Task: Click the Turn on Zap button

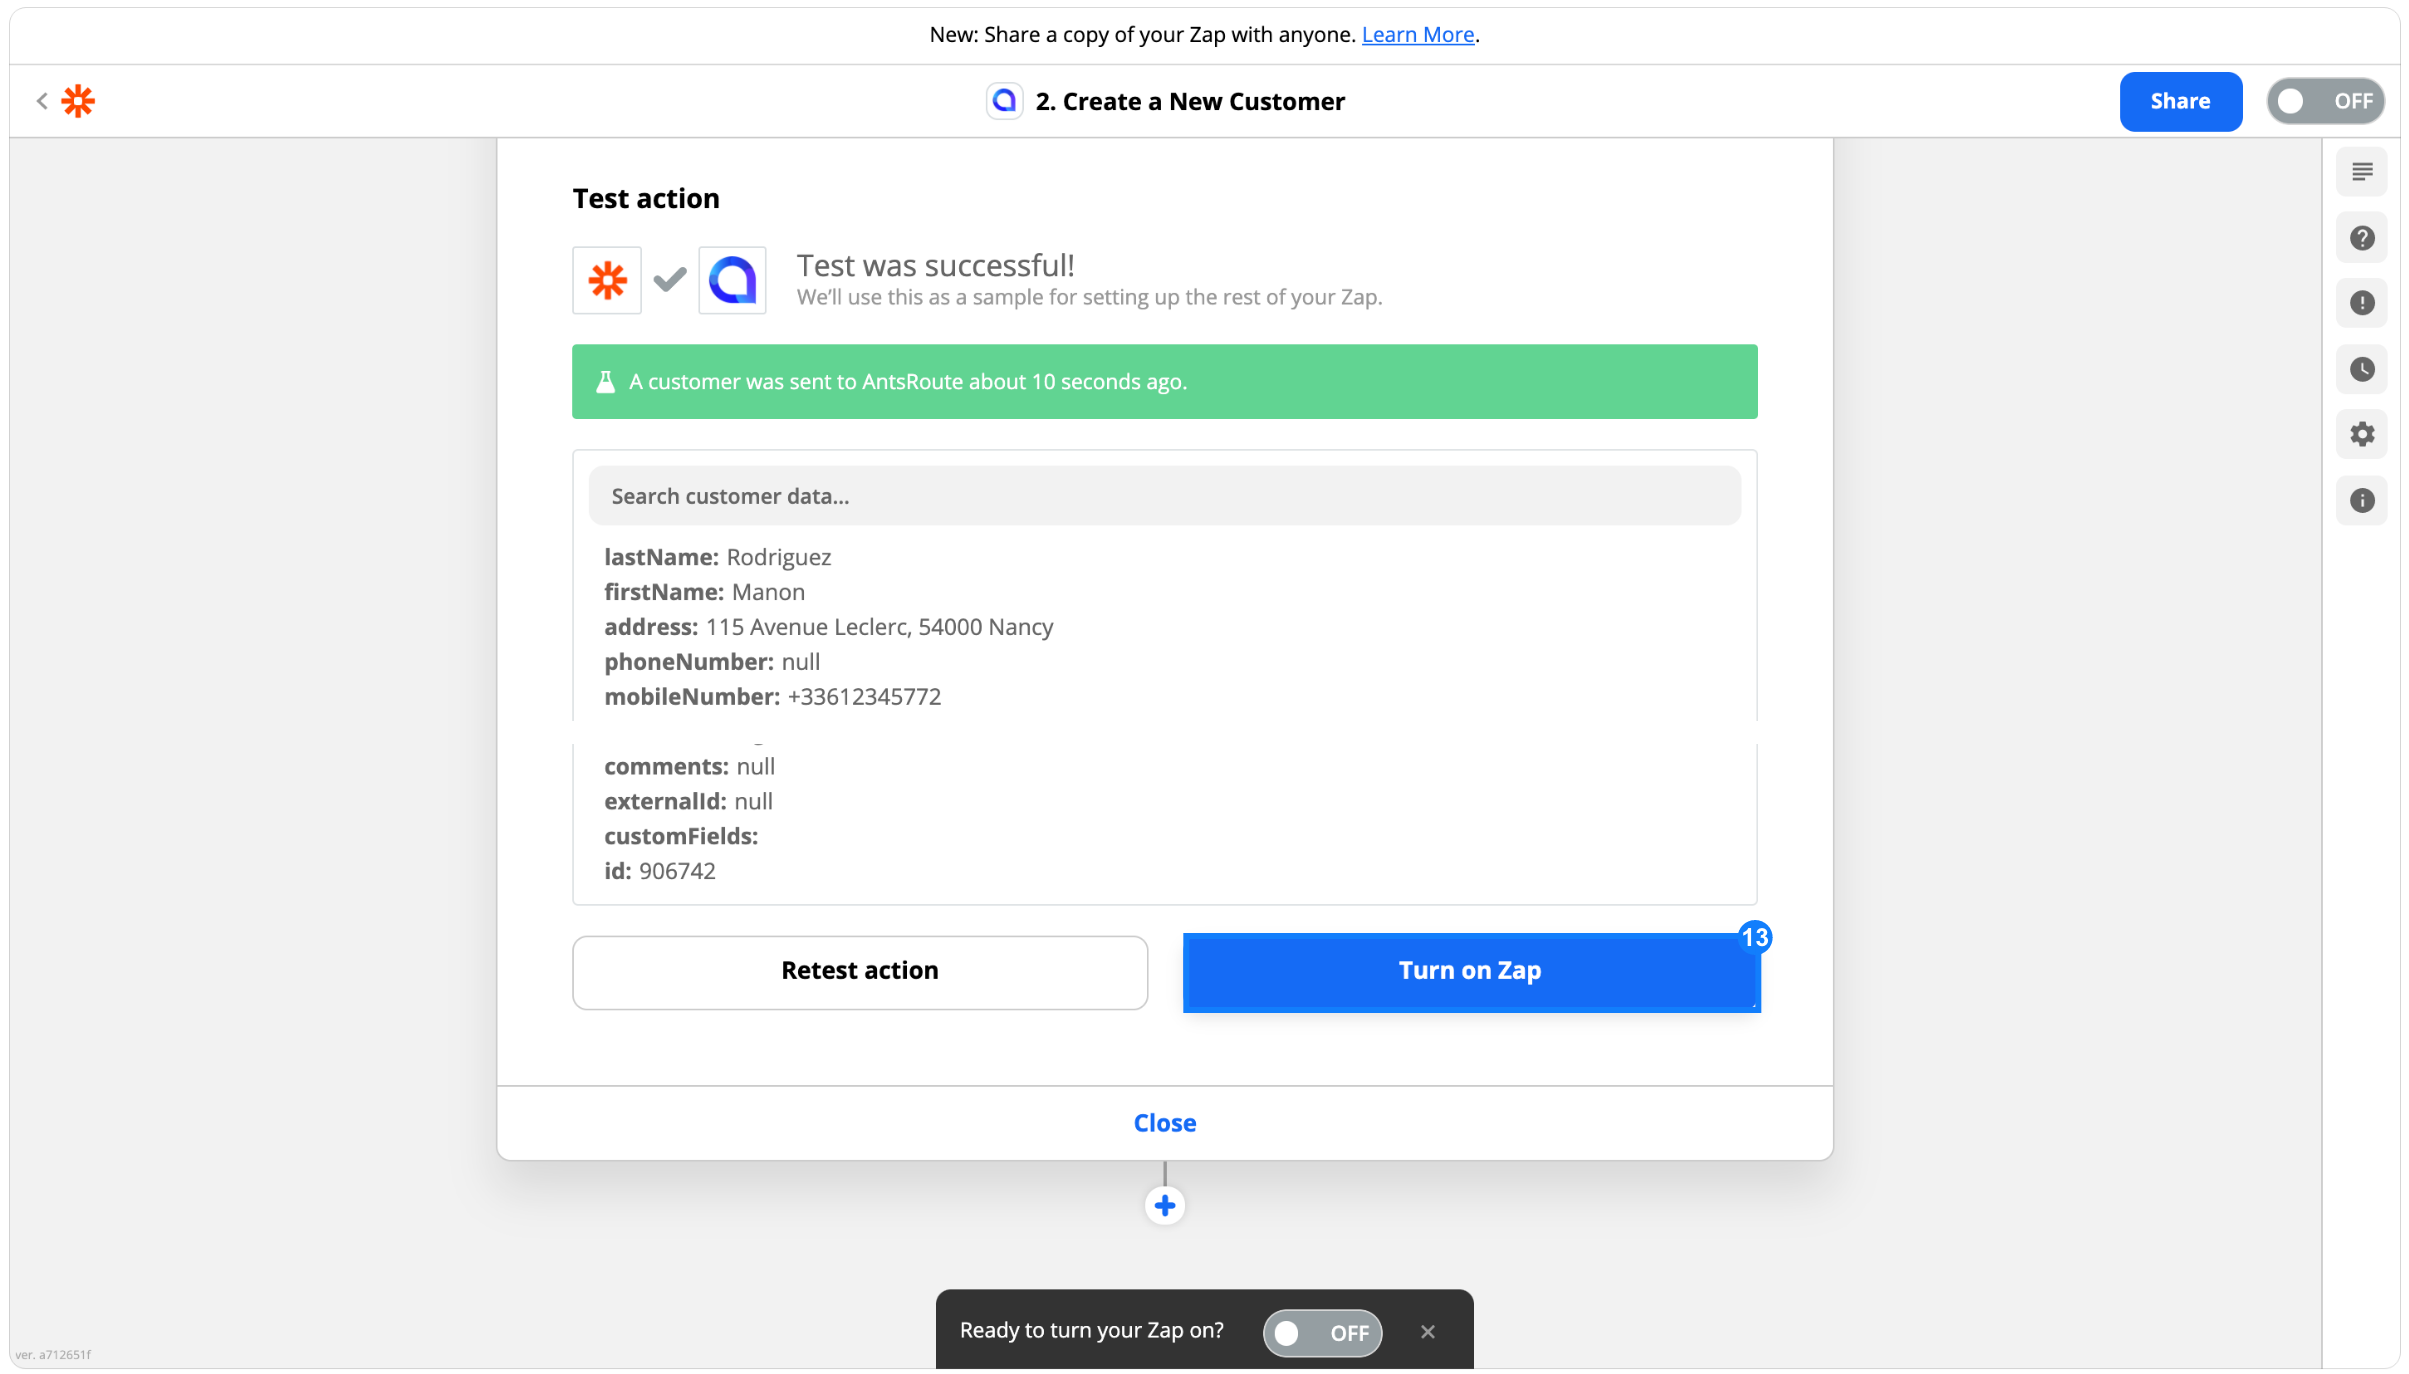Action: coord(1471,971)
